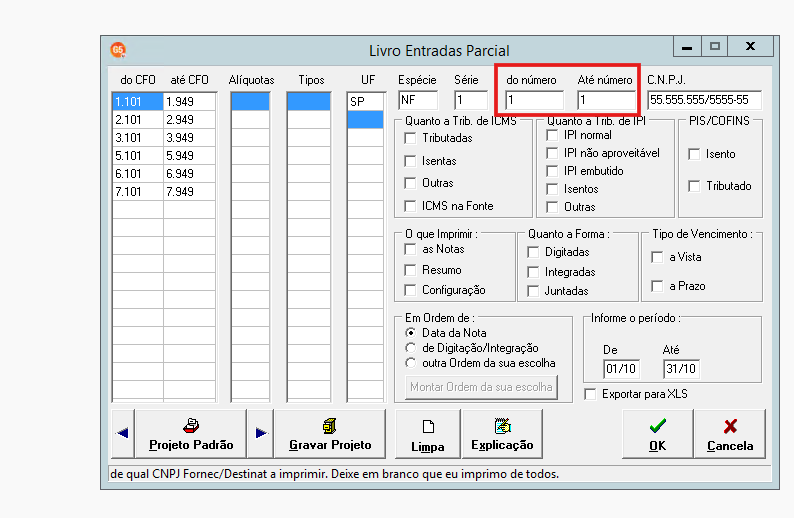Tick ICMS na Fonte checkbox

pos(410,206)
